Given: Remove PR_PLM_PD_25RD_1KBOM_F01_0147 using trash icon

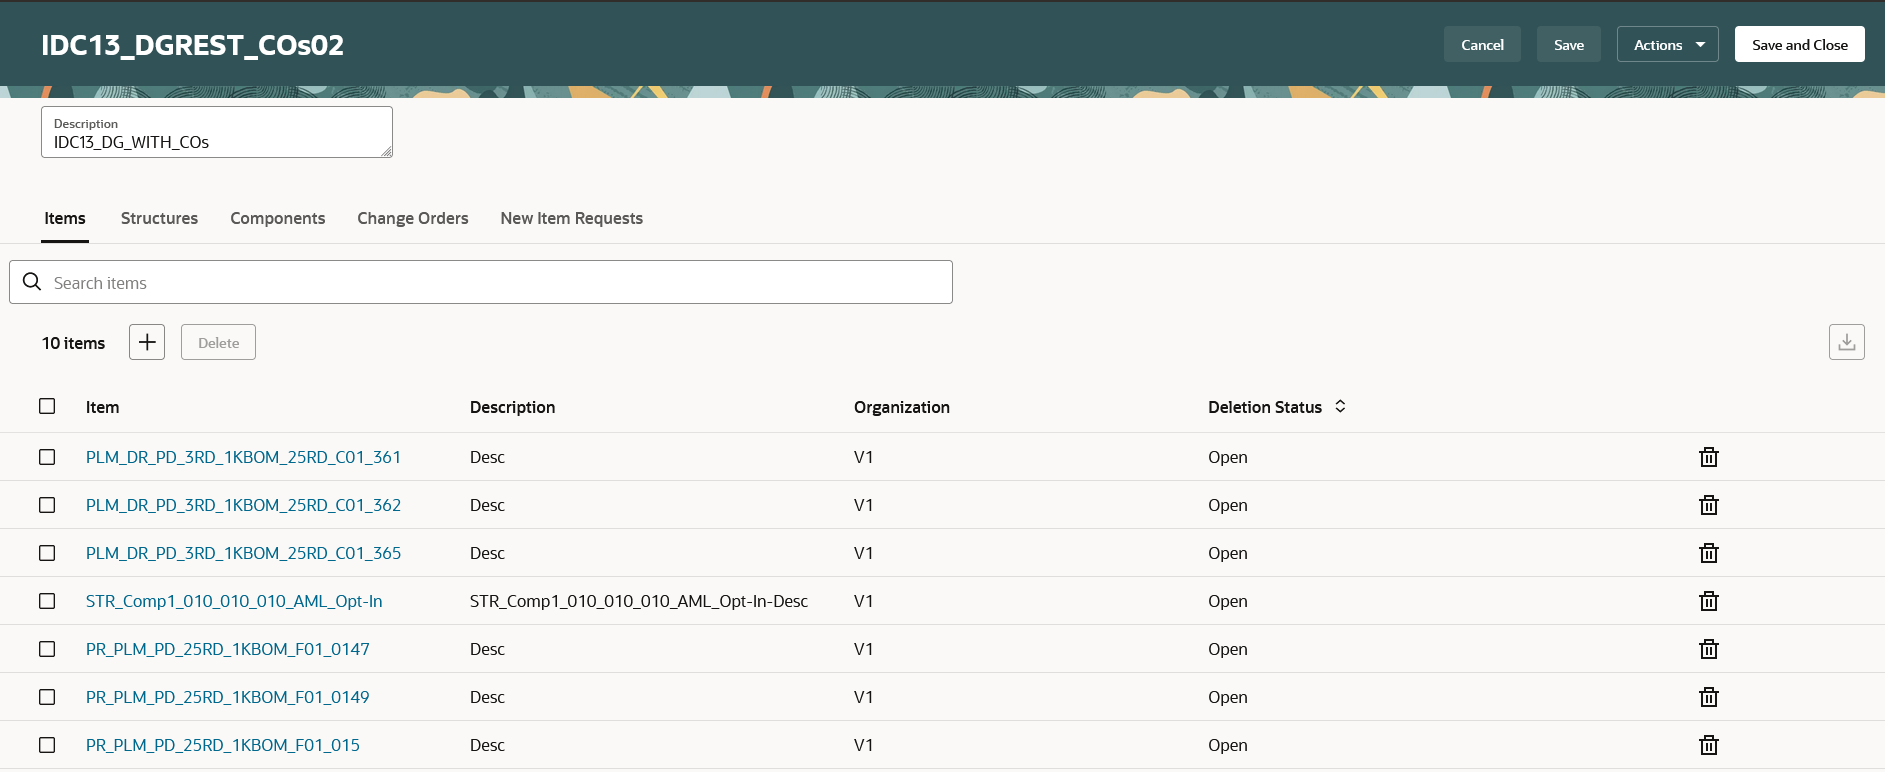Looking at the screenshot, I should tap(1709, 649).
